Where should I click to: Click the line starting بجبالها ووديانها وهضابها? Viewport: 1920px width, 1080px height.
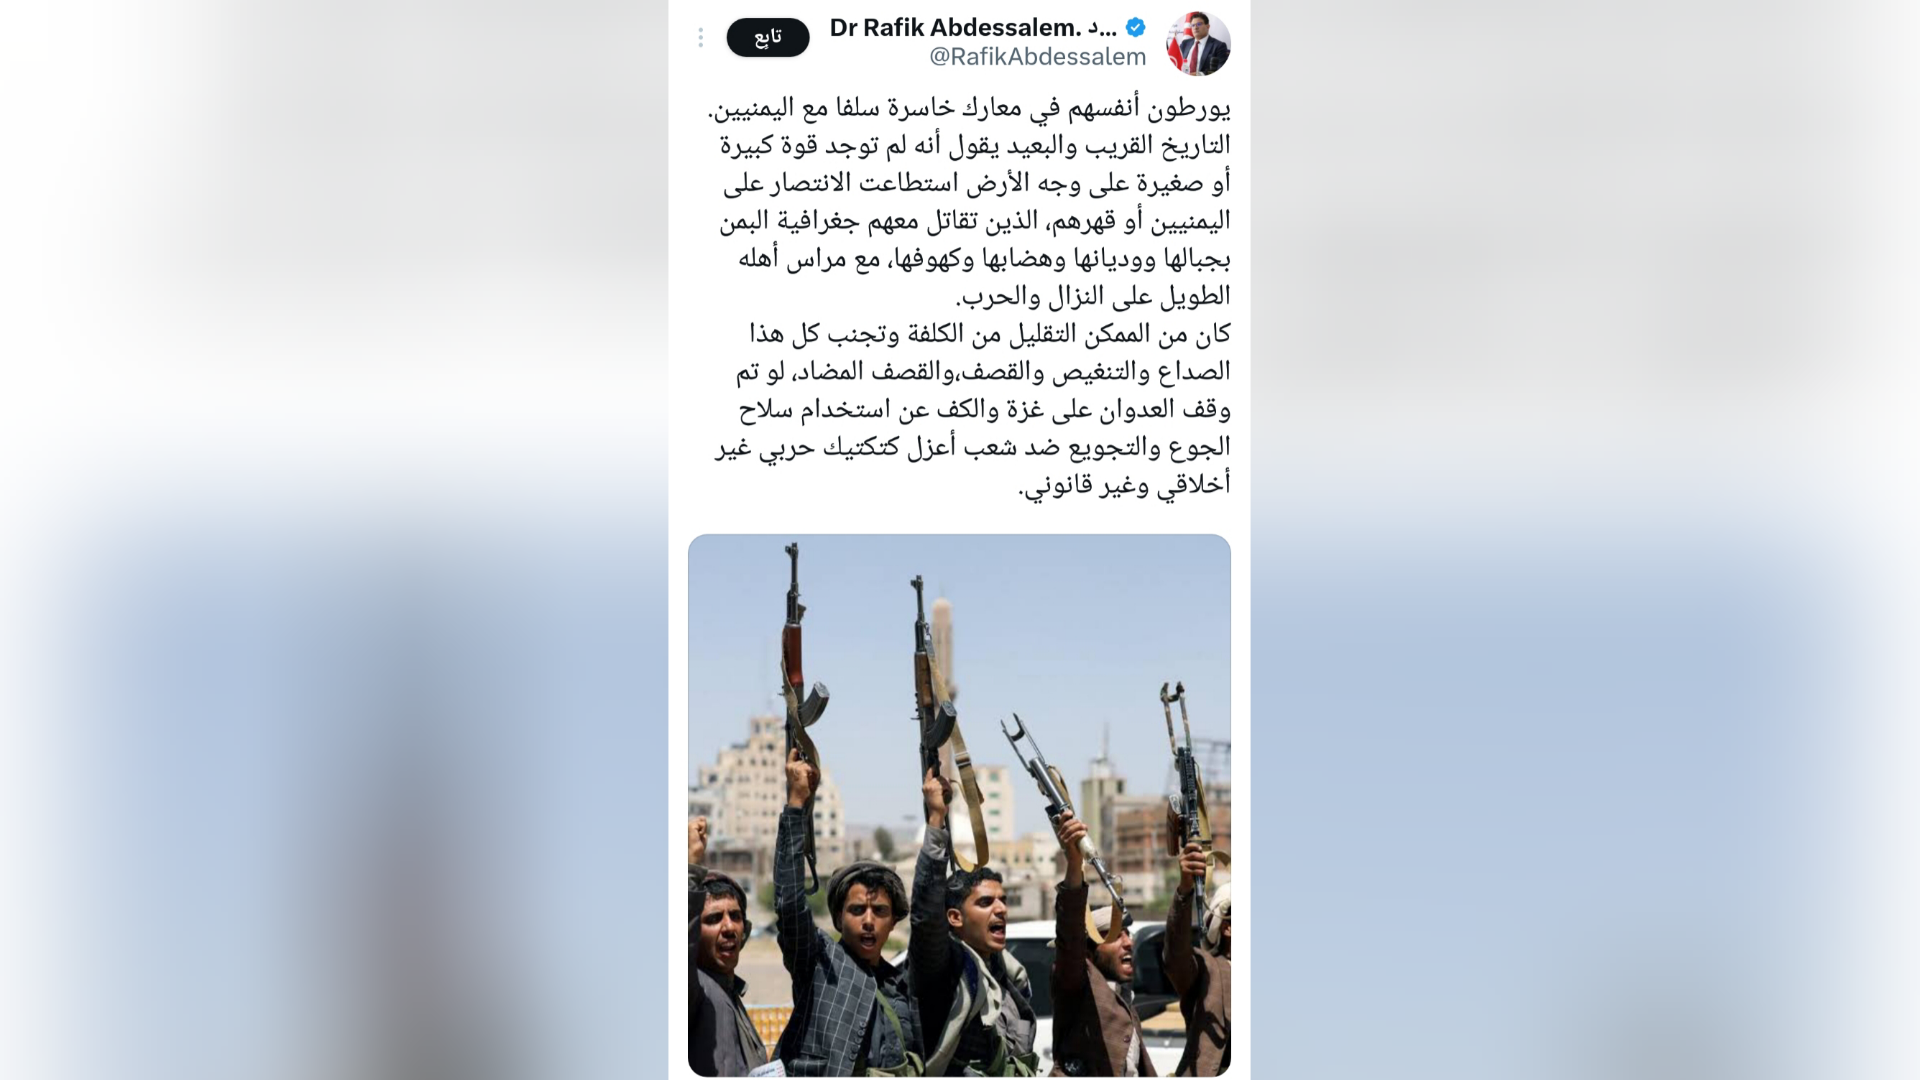point(984,259)
